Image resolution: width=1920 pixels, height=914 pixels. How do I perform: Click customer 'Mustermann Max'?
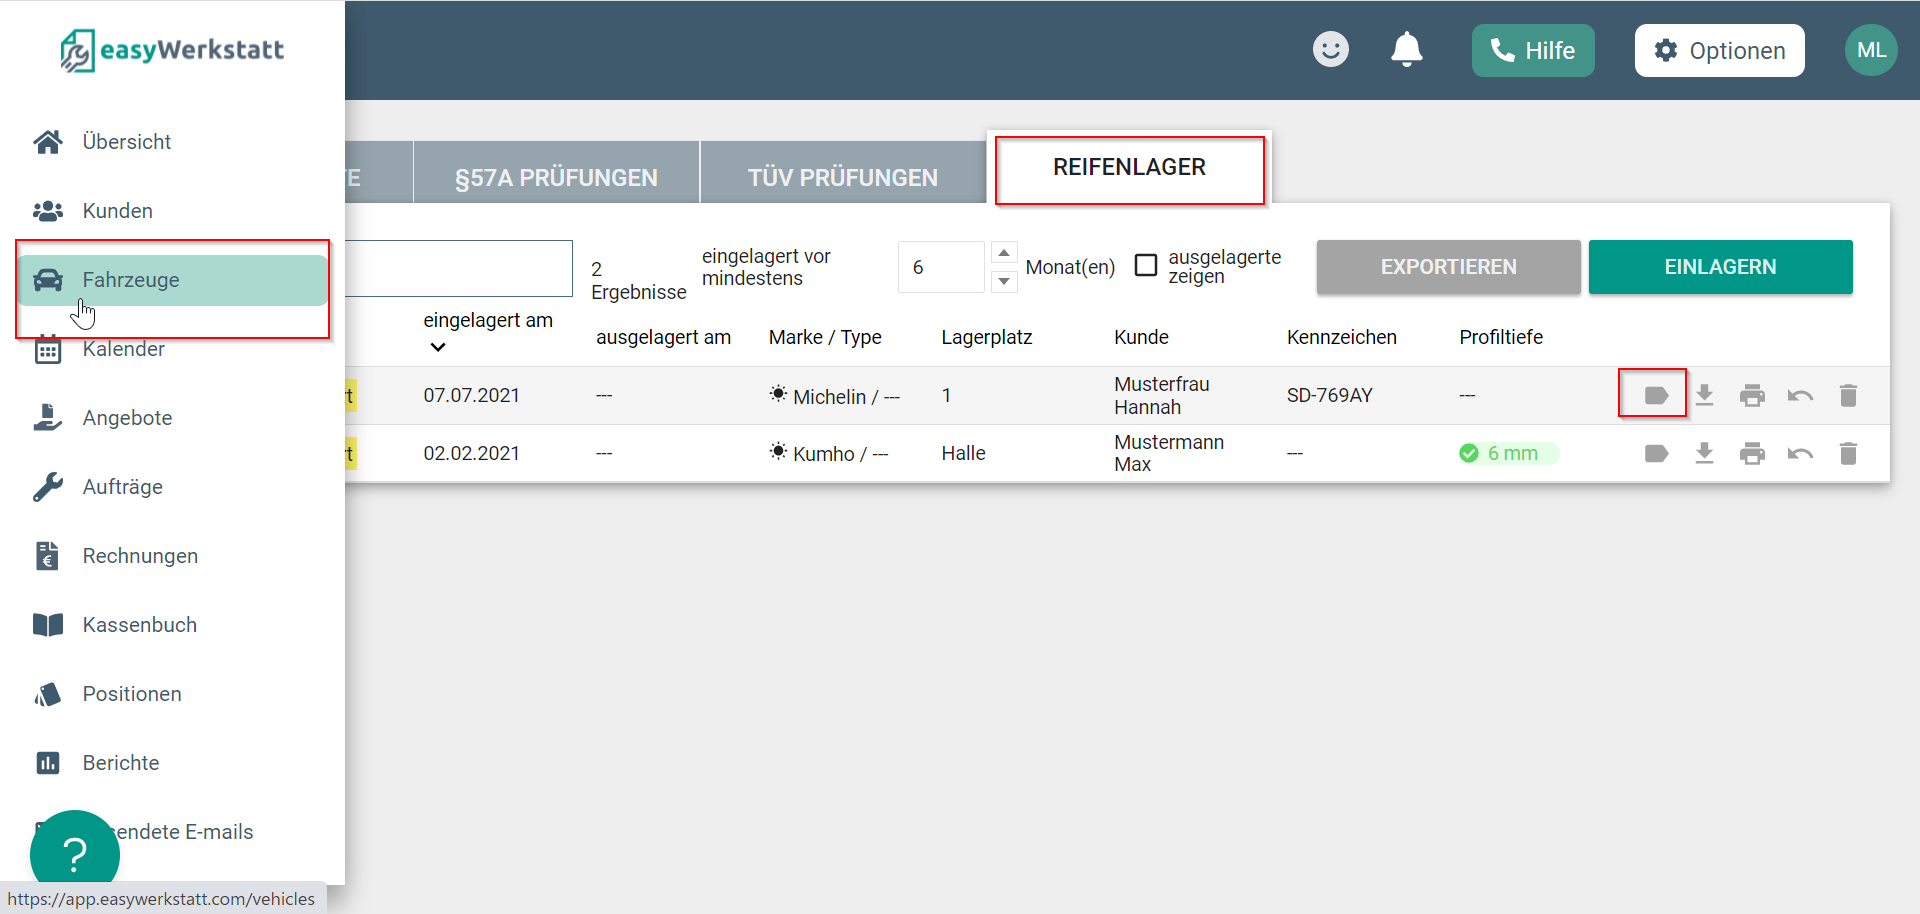tap(1168, 454)
